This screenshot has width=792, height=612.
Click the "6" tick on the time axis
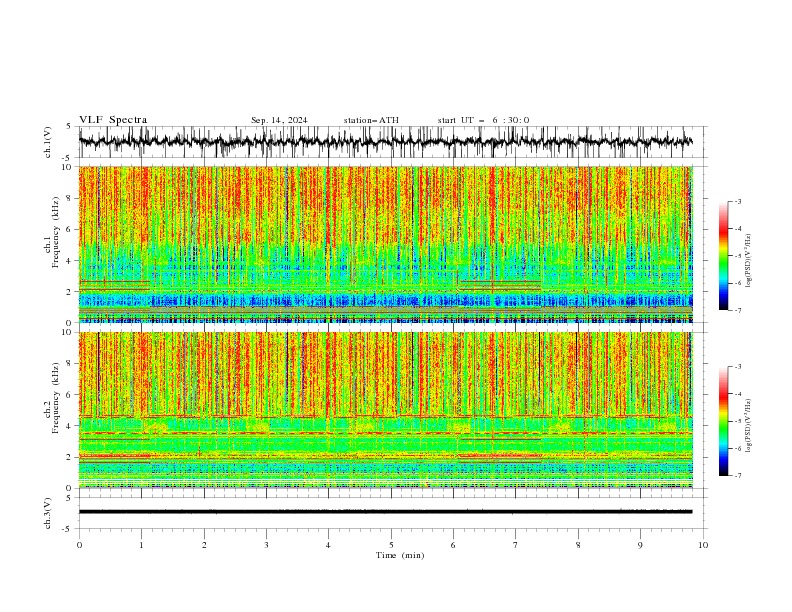453,545
